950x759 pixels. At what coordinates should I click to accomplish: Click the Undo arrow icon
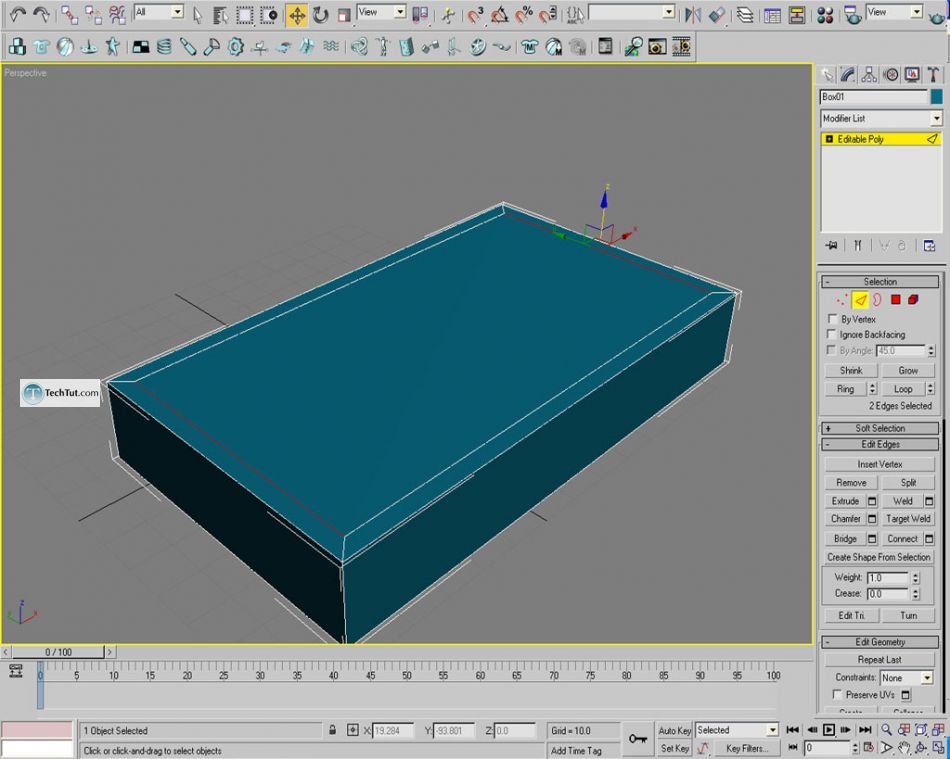[x=17, y=14]
